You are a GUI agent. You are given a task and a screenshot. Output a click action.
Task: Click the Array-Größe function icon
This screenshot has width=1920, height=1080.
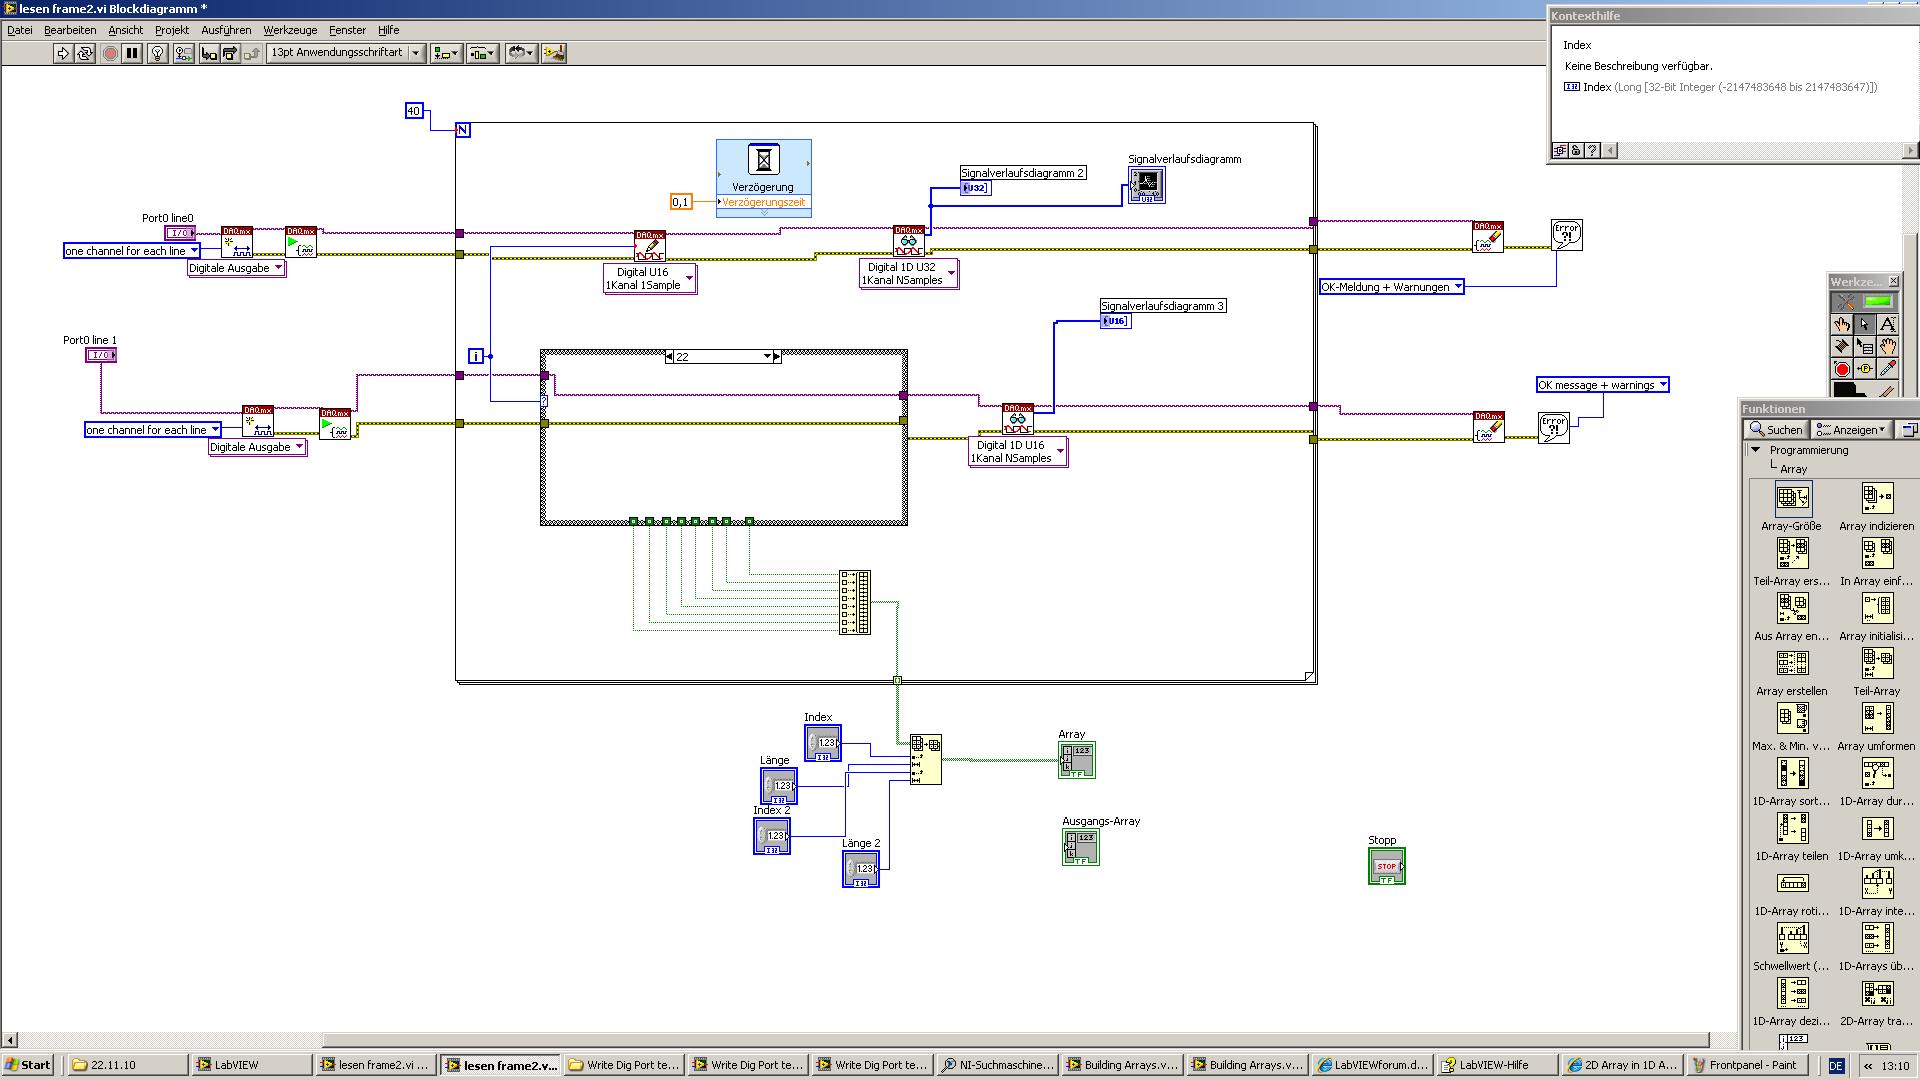pos(1792,498)
